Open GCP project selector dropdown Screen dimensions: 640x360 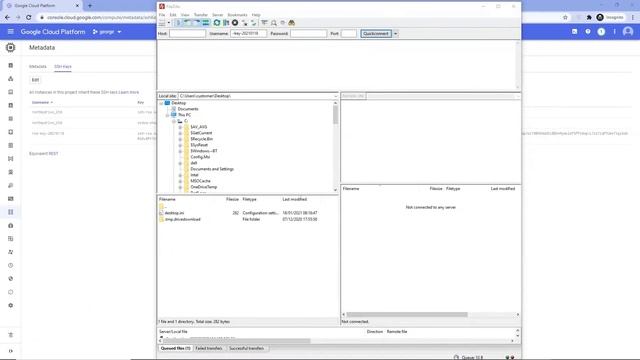point(107,31)
